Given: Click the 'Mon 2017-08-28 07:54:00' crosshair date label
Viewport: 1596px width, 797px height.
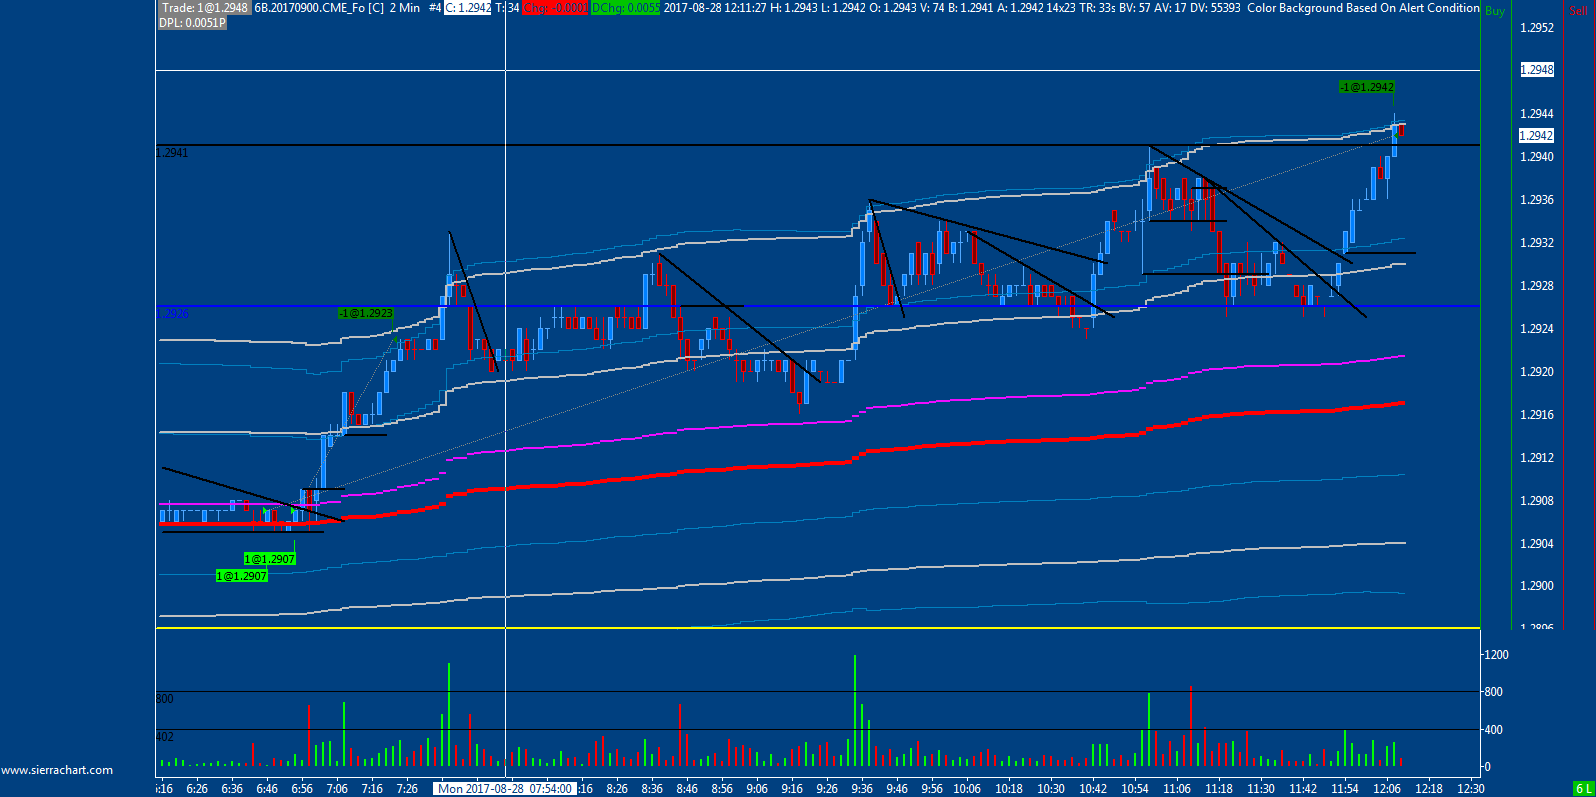Looking at the screenshot, I should pos(505,789).
